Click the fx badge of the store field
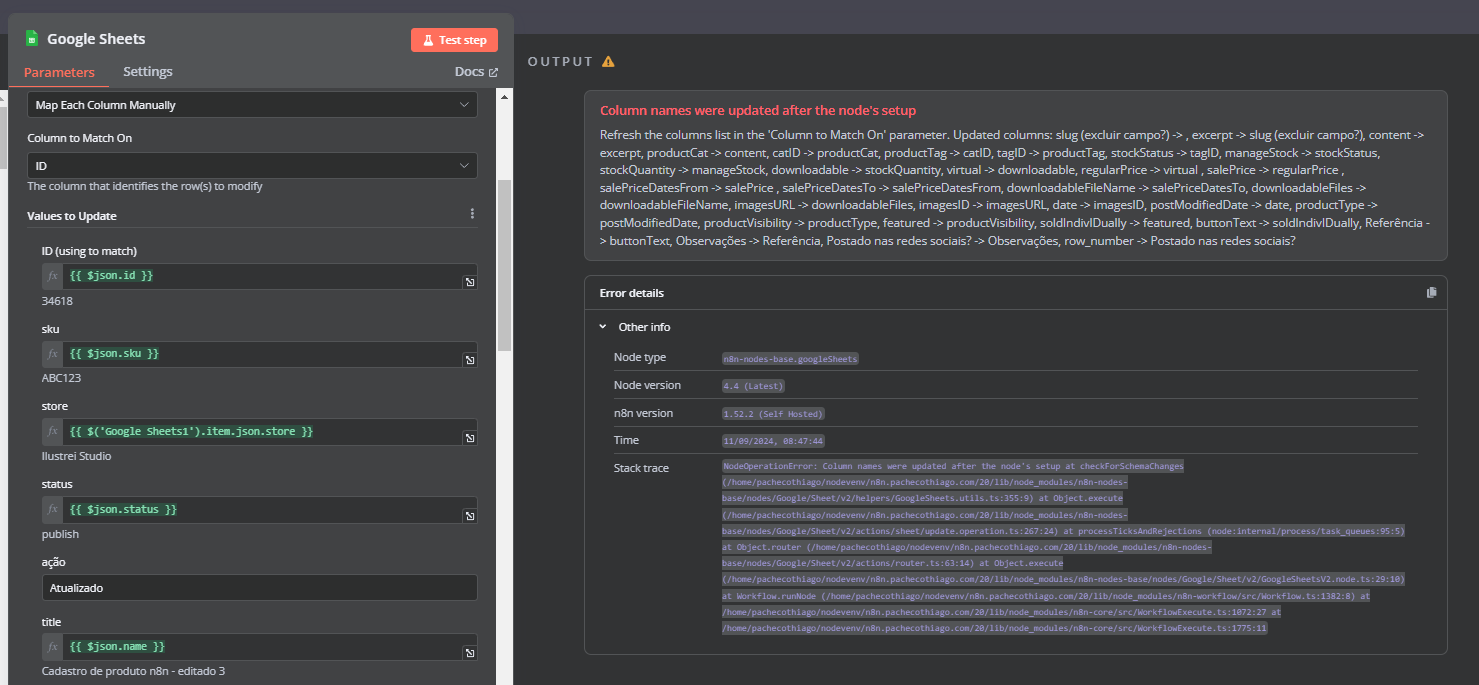This screenshot has width=1479, height=685. click(x=53, y=432)
